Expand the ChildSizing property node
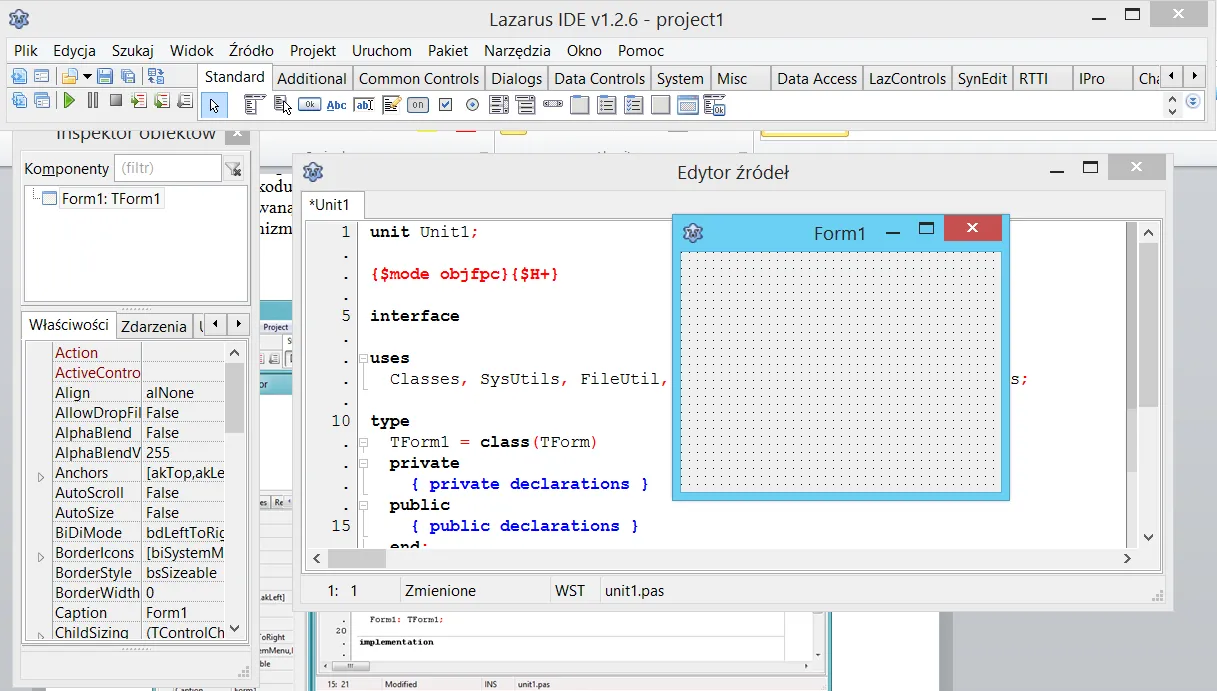Image resolution: width=1217 pixels, height=691 pixels. click(x=41, y=635)
